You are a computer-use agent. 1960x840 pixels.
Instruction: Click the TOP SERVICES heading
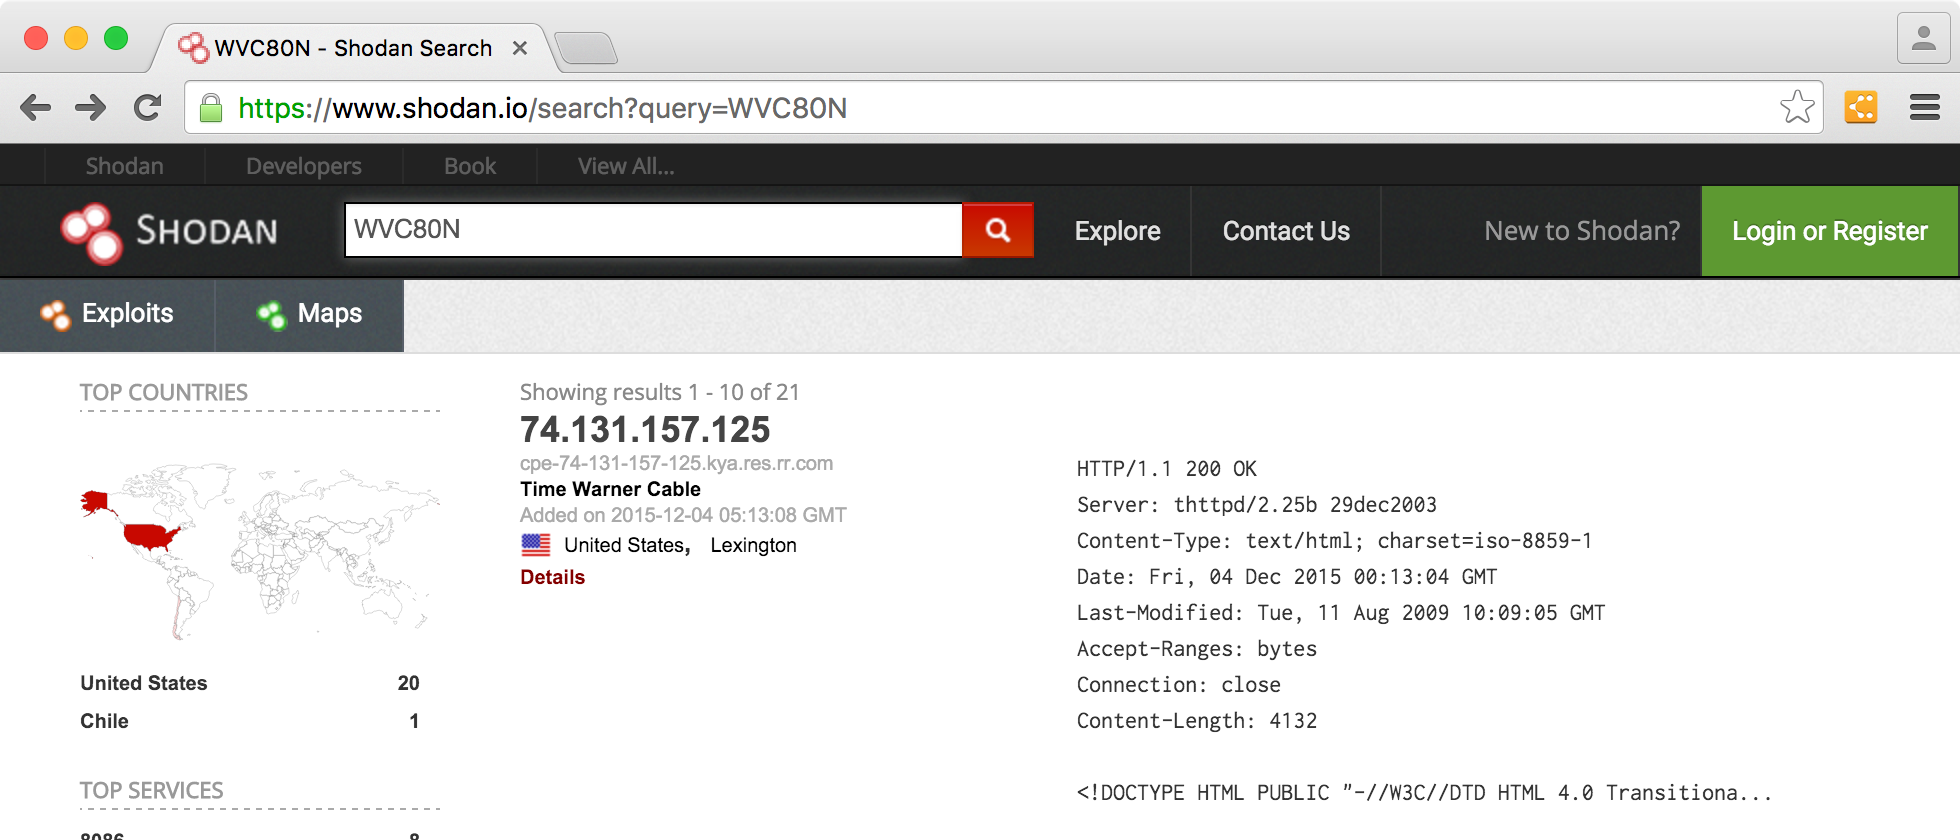(152, 790)
